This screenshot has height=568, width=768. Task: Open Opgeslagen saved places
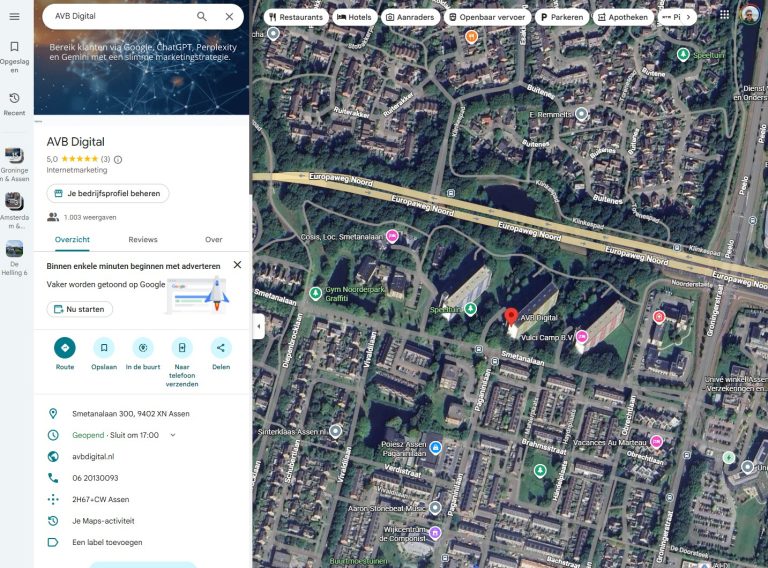coord(14,57)
